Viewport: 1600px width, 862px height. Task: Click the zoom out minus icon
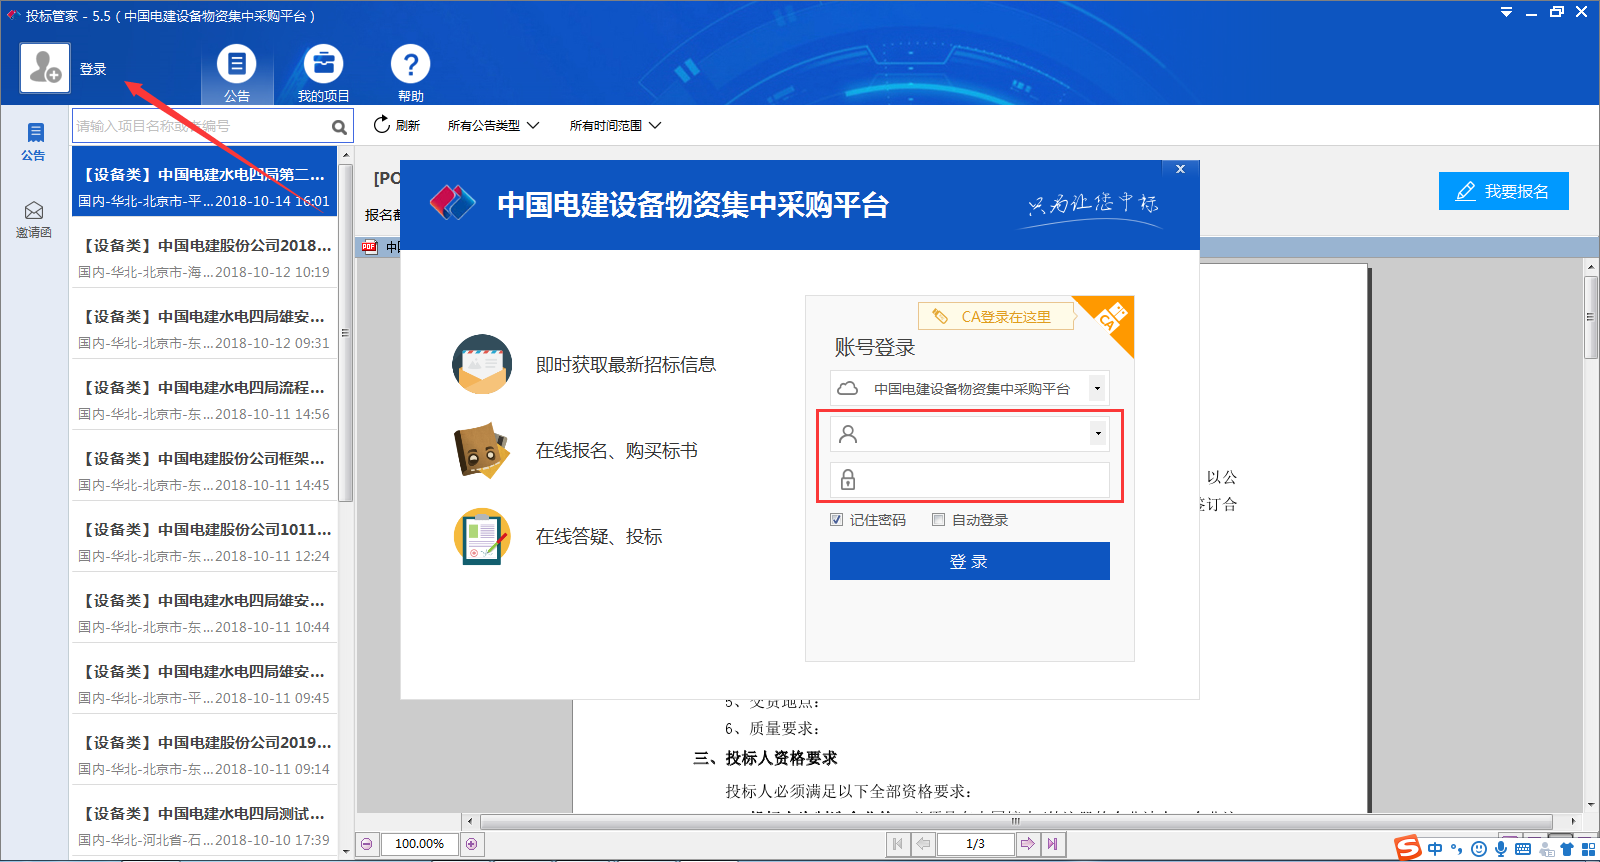(x=367, y=844)
